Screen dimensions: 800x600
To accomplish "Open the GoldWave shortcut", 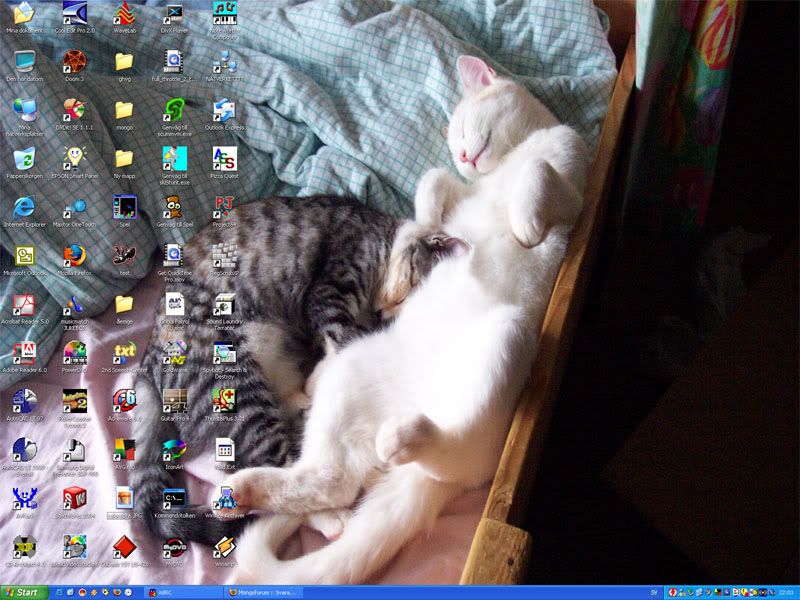I will 174,353.
